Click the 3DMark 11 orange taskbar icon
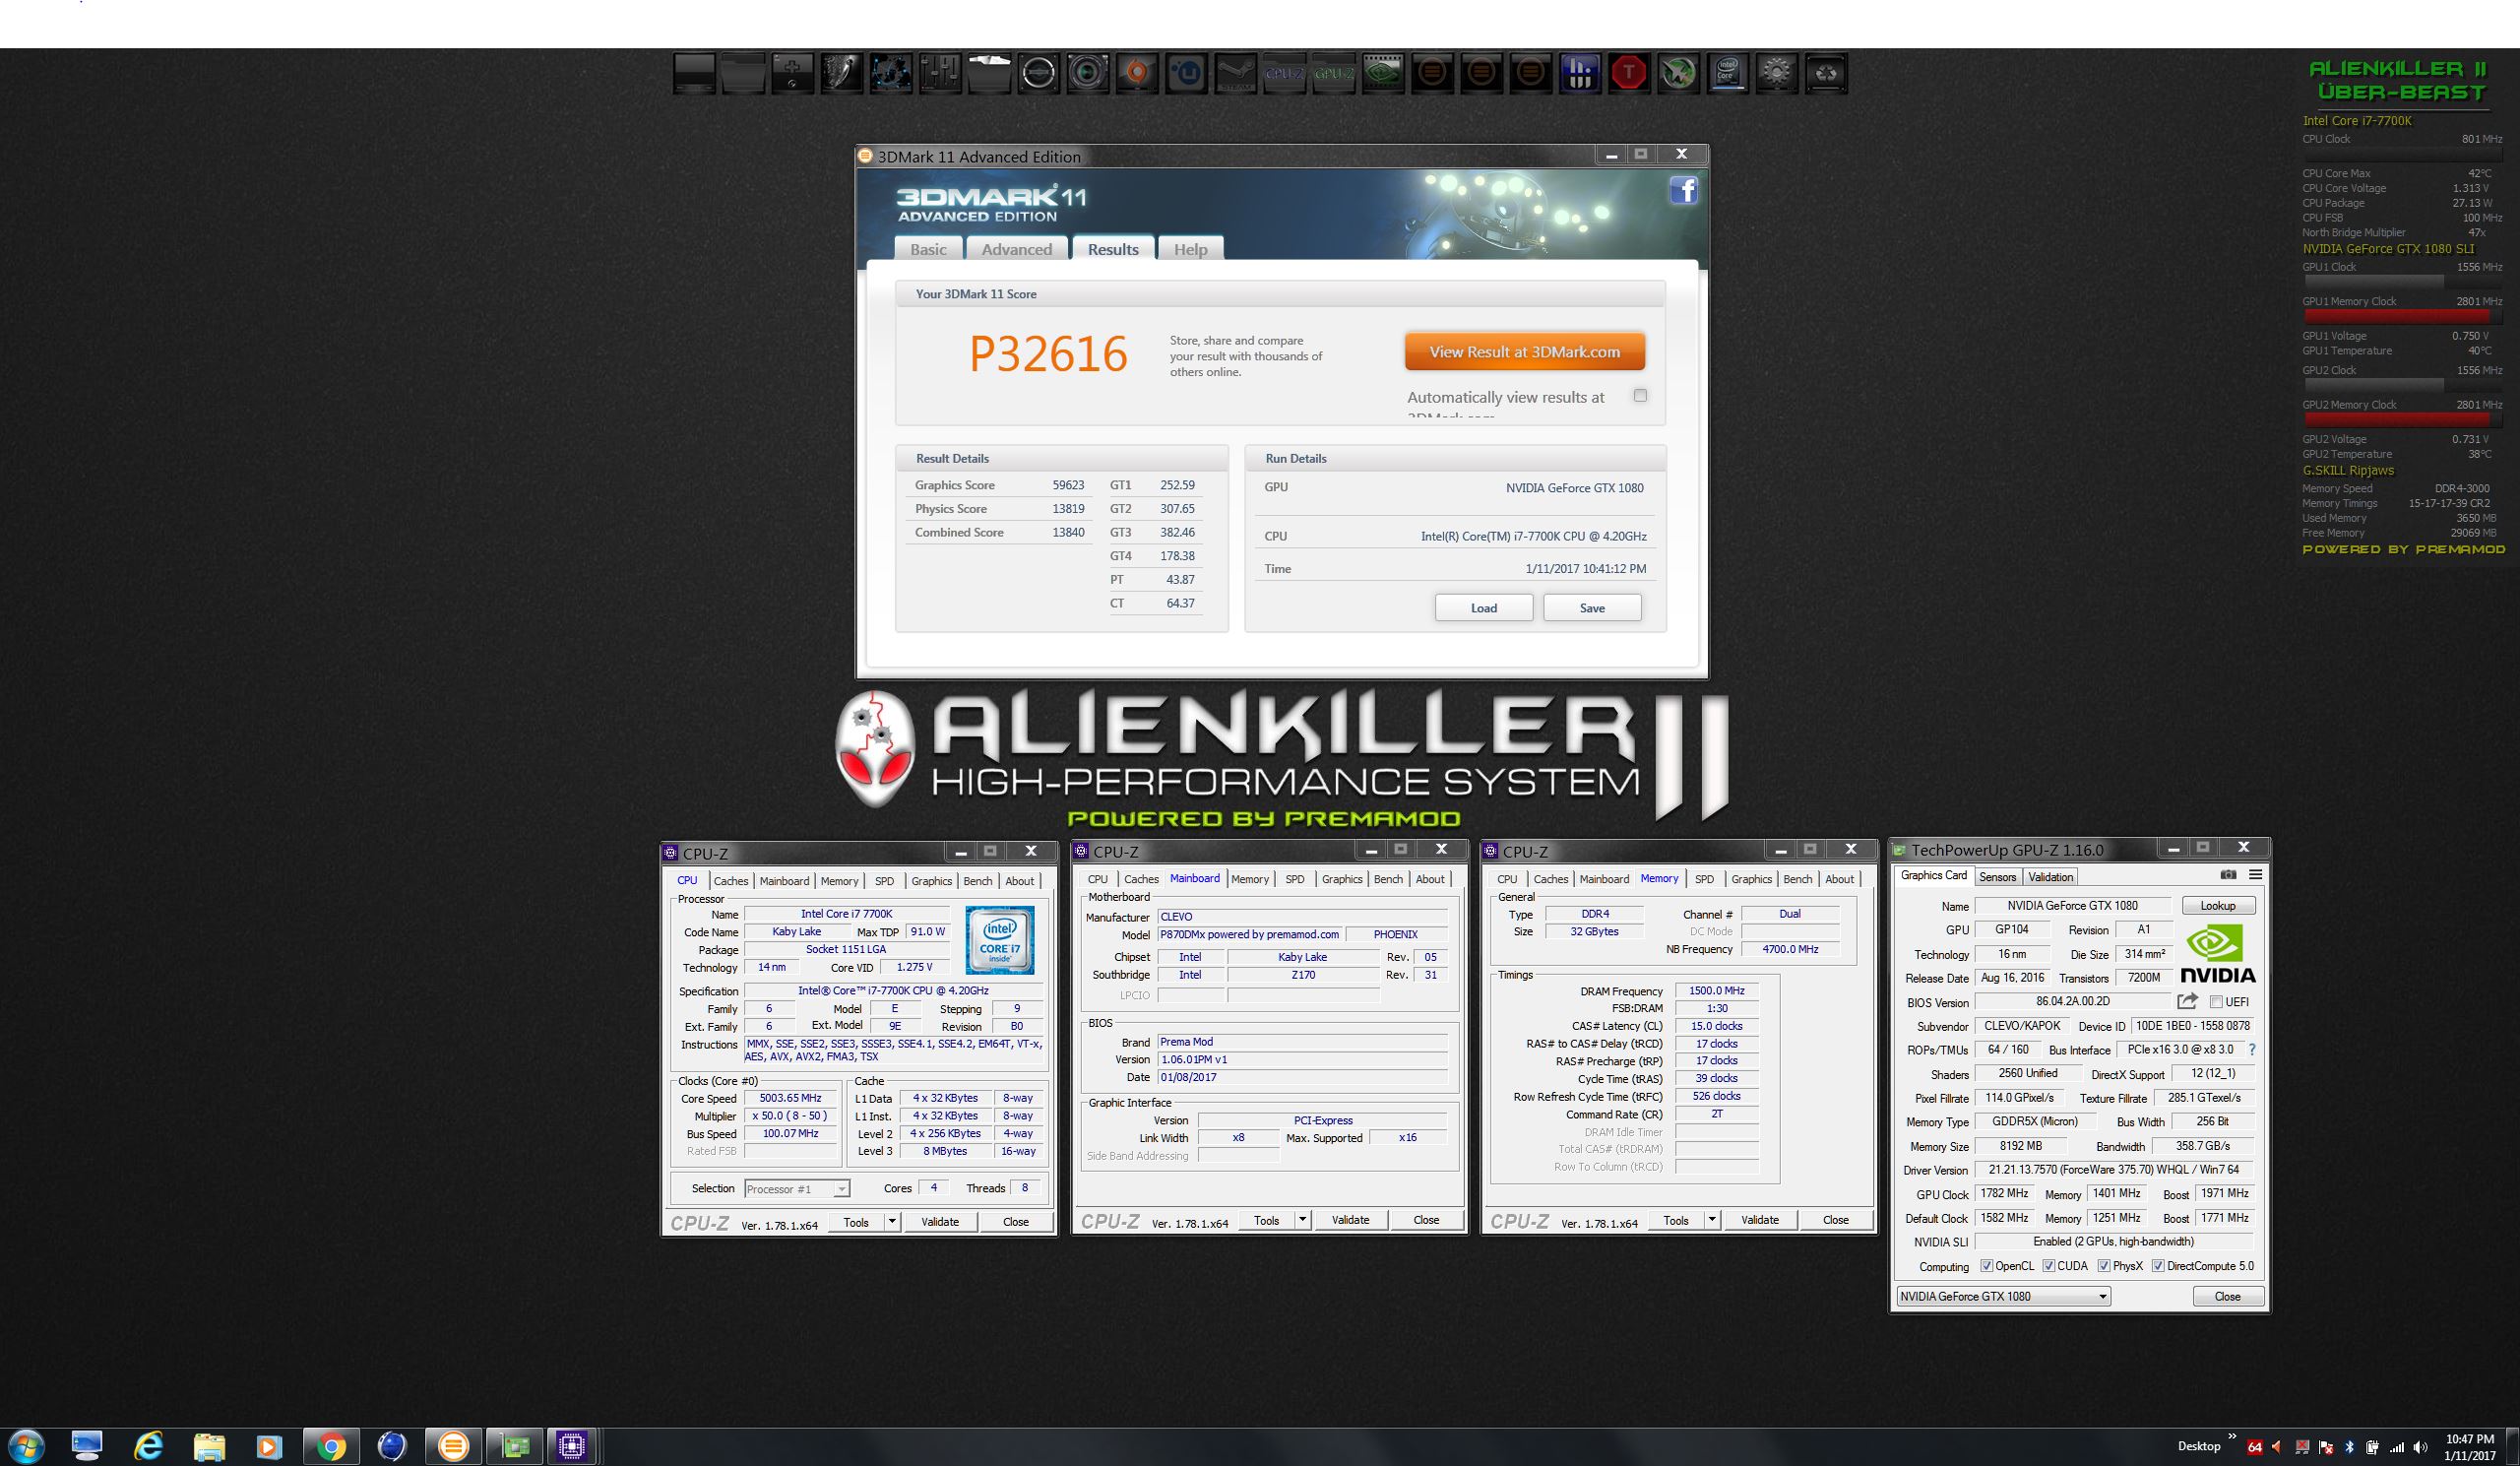2520x1466 pixels. tap(453, 1446)
